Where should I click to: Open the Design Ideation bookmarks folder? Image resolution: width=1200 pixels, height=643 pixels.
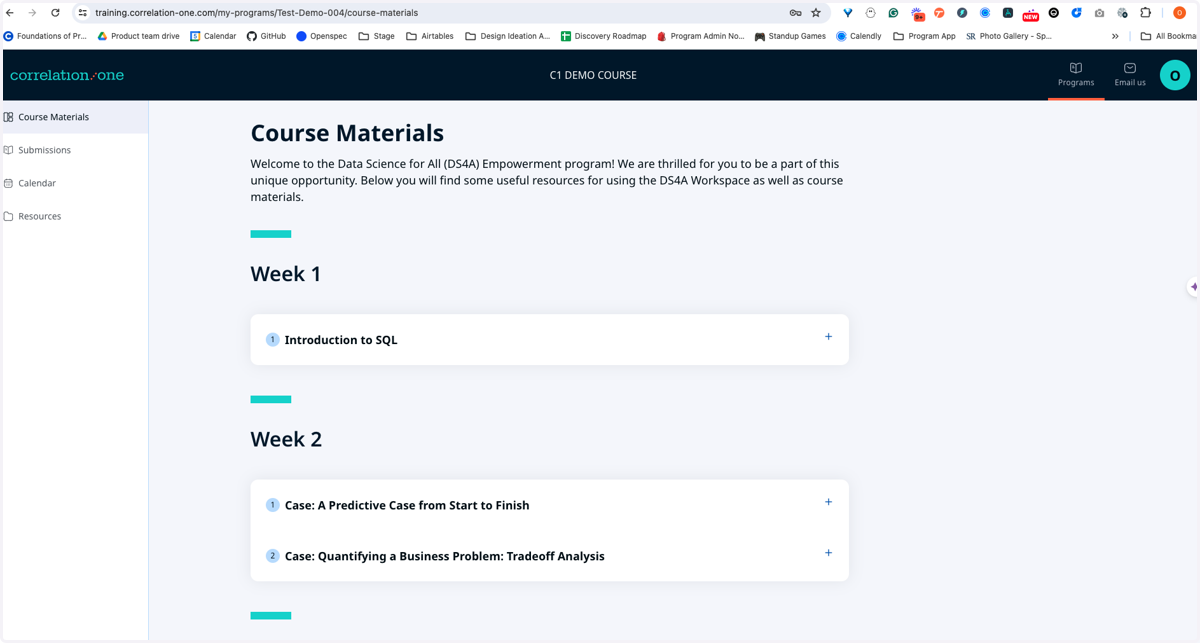point(507,36)
